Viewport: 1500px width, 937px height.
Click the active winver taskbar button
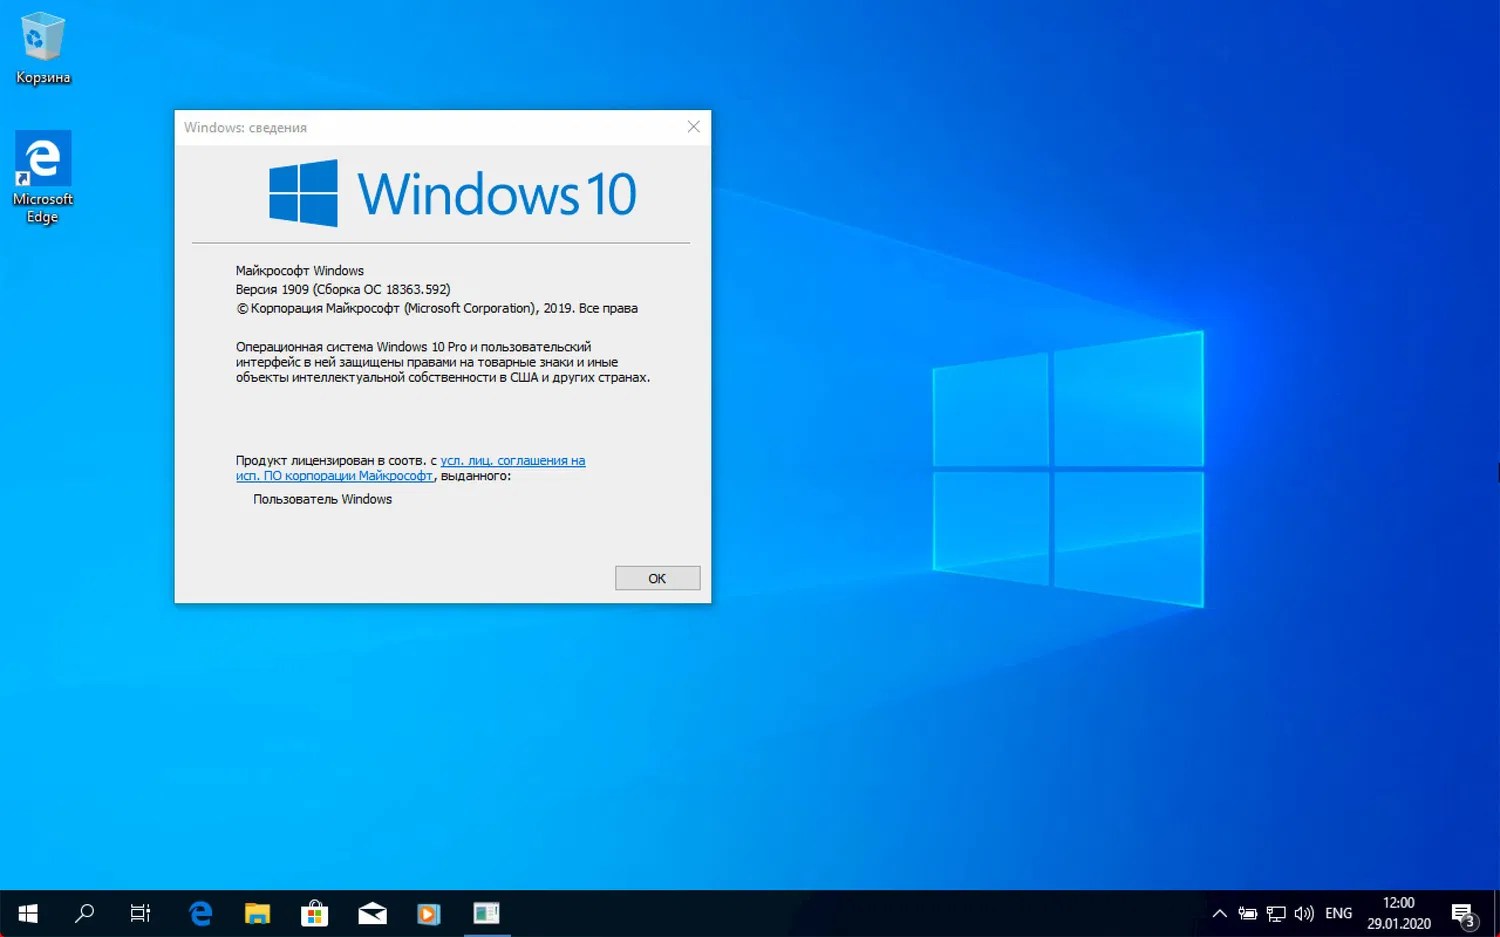coord(487,913)
